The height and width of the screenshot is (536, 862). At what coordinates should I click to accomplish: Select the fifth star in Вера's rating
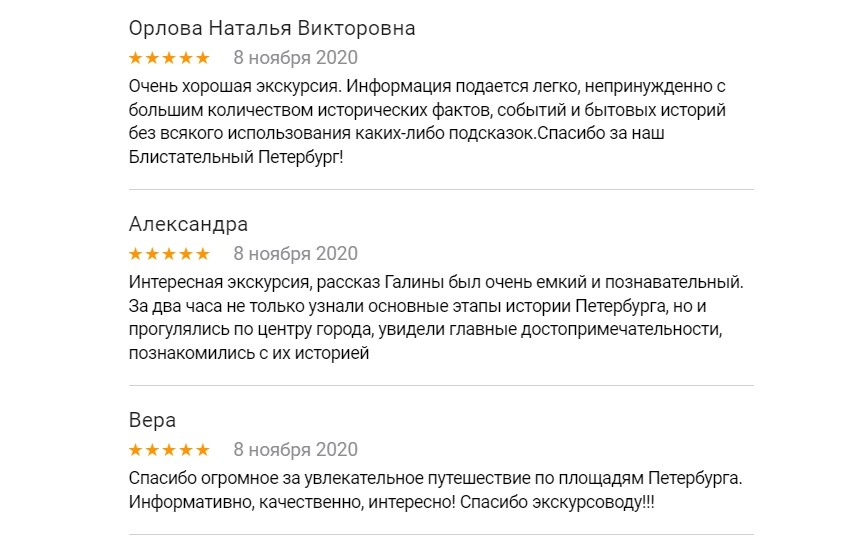203,450
